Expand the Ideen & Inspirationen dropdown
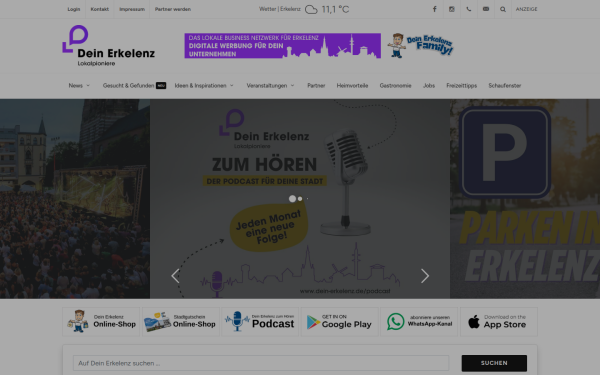The height and width of the screenshot is (375, 600). click(204, 86)
